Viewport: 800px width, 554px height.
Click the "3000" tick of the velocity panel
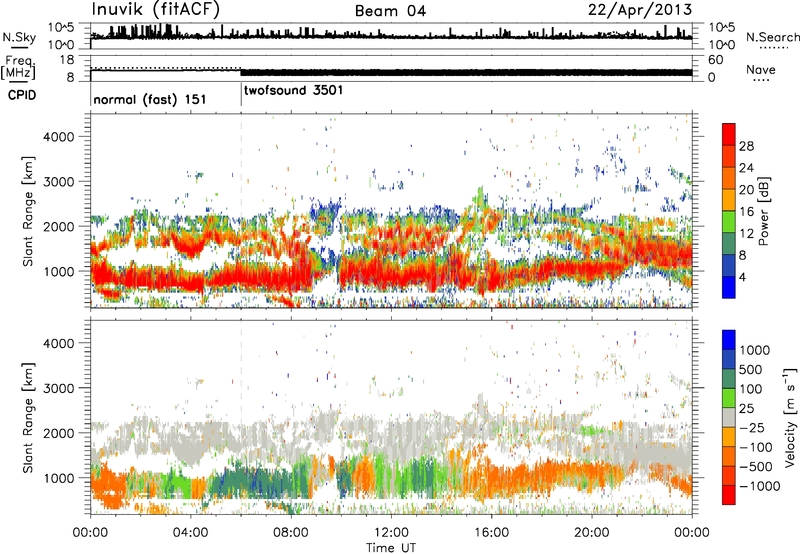[x=59, y=388]
